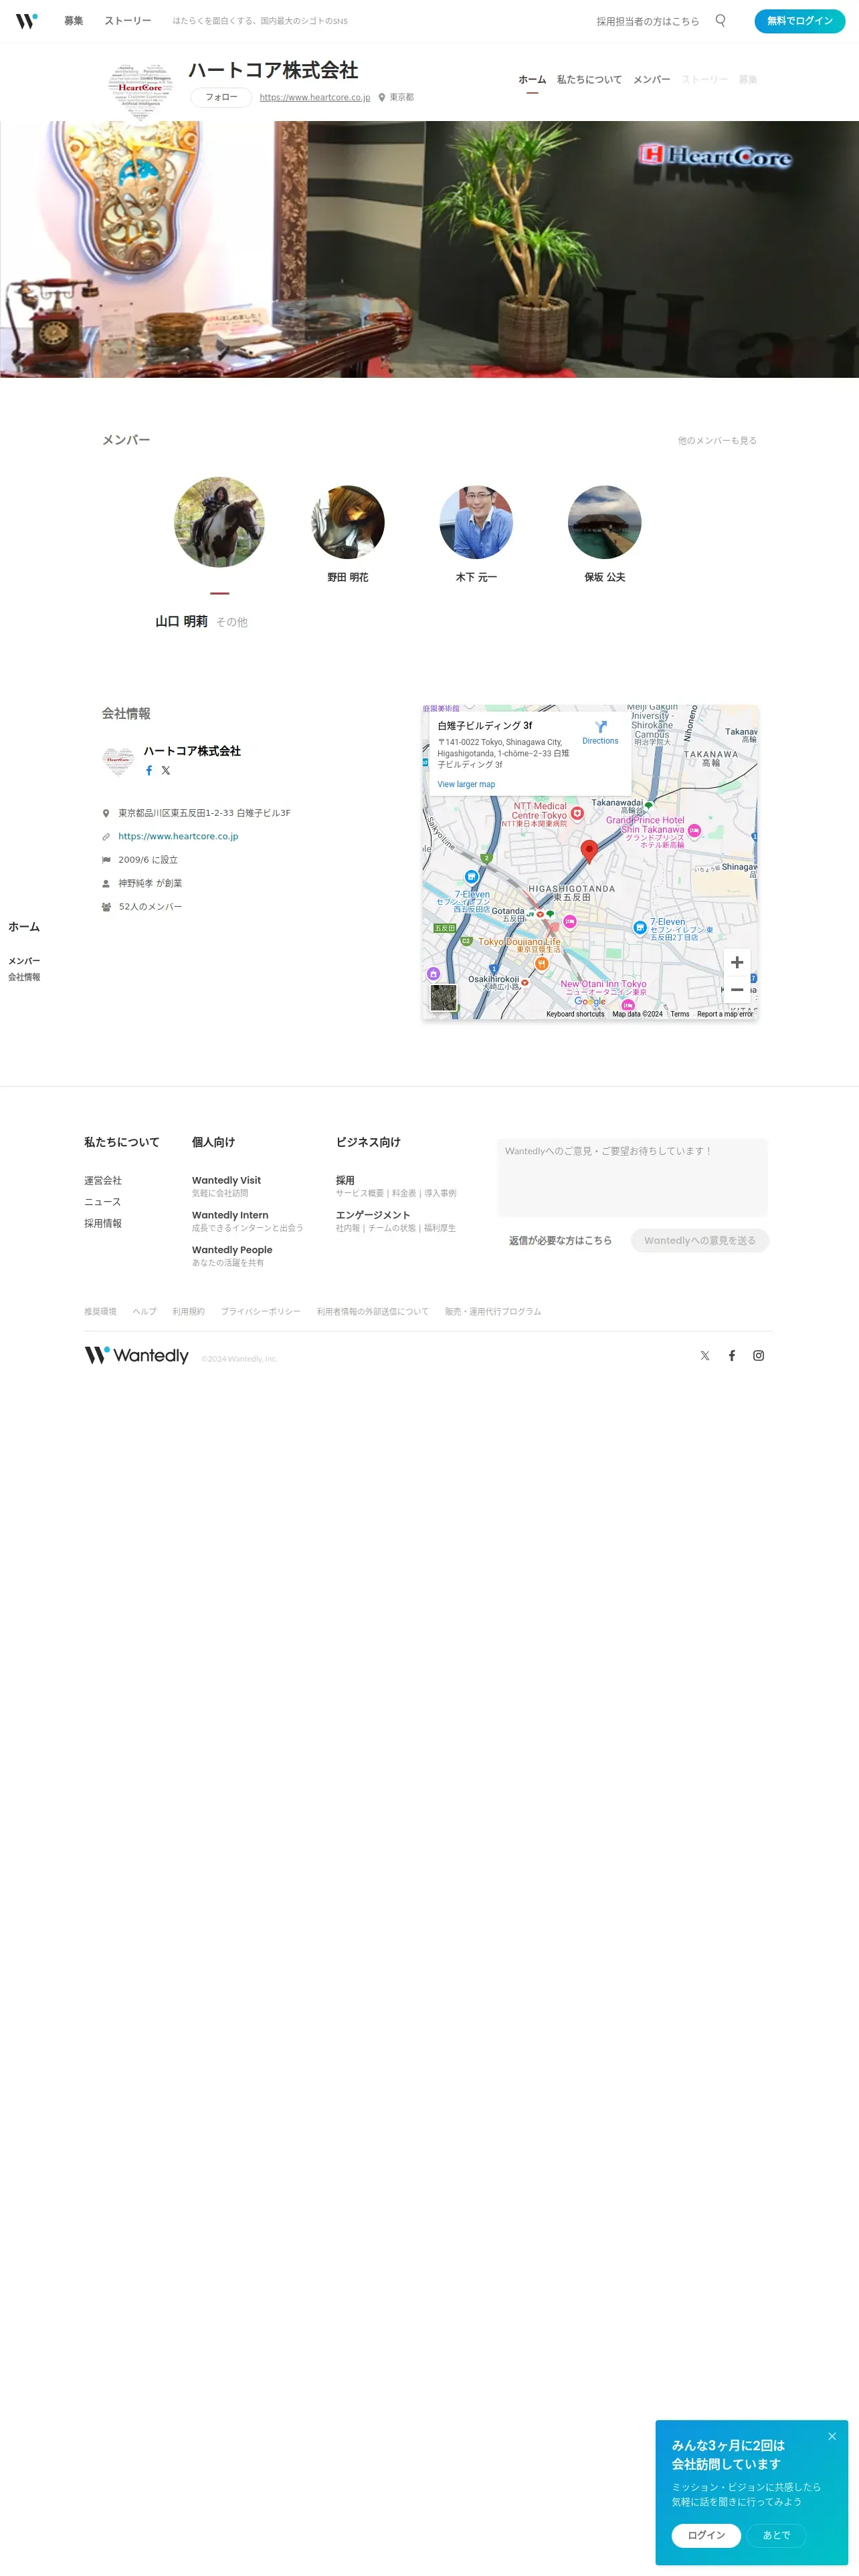The image size is (859, 2576).
Task: Select member photo of 木下 元一
Action: [476, 522]
